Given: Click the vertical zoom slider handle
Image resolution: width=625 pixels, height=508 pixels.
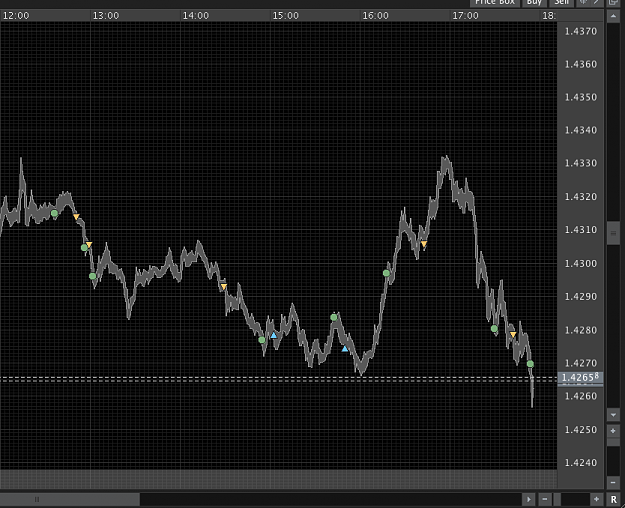Looking at the screenshot, I should [613, 442].
